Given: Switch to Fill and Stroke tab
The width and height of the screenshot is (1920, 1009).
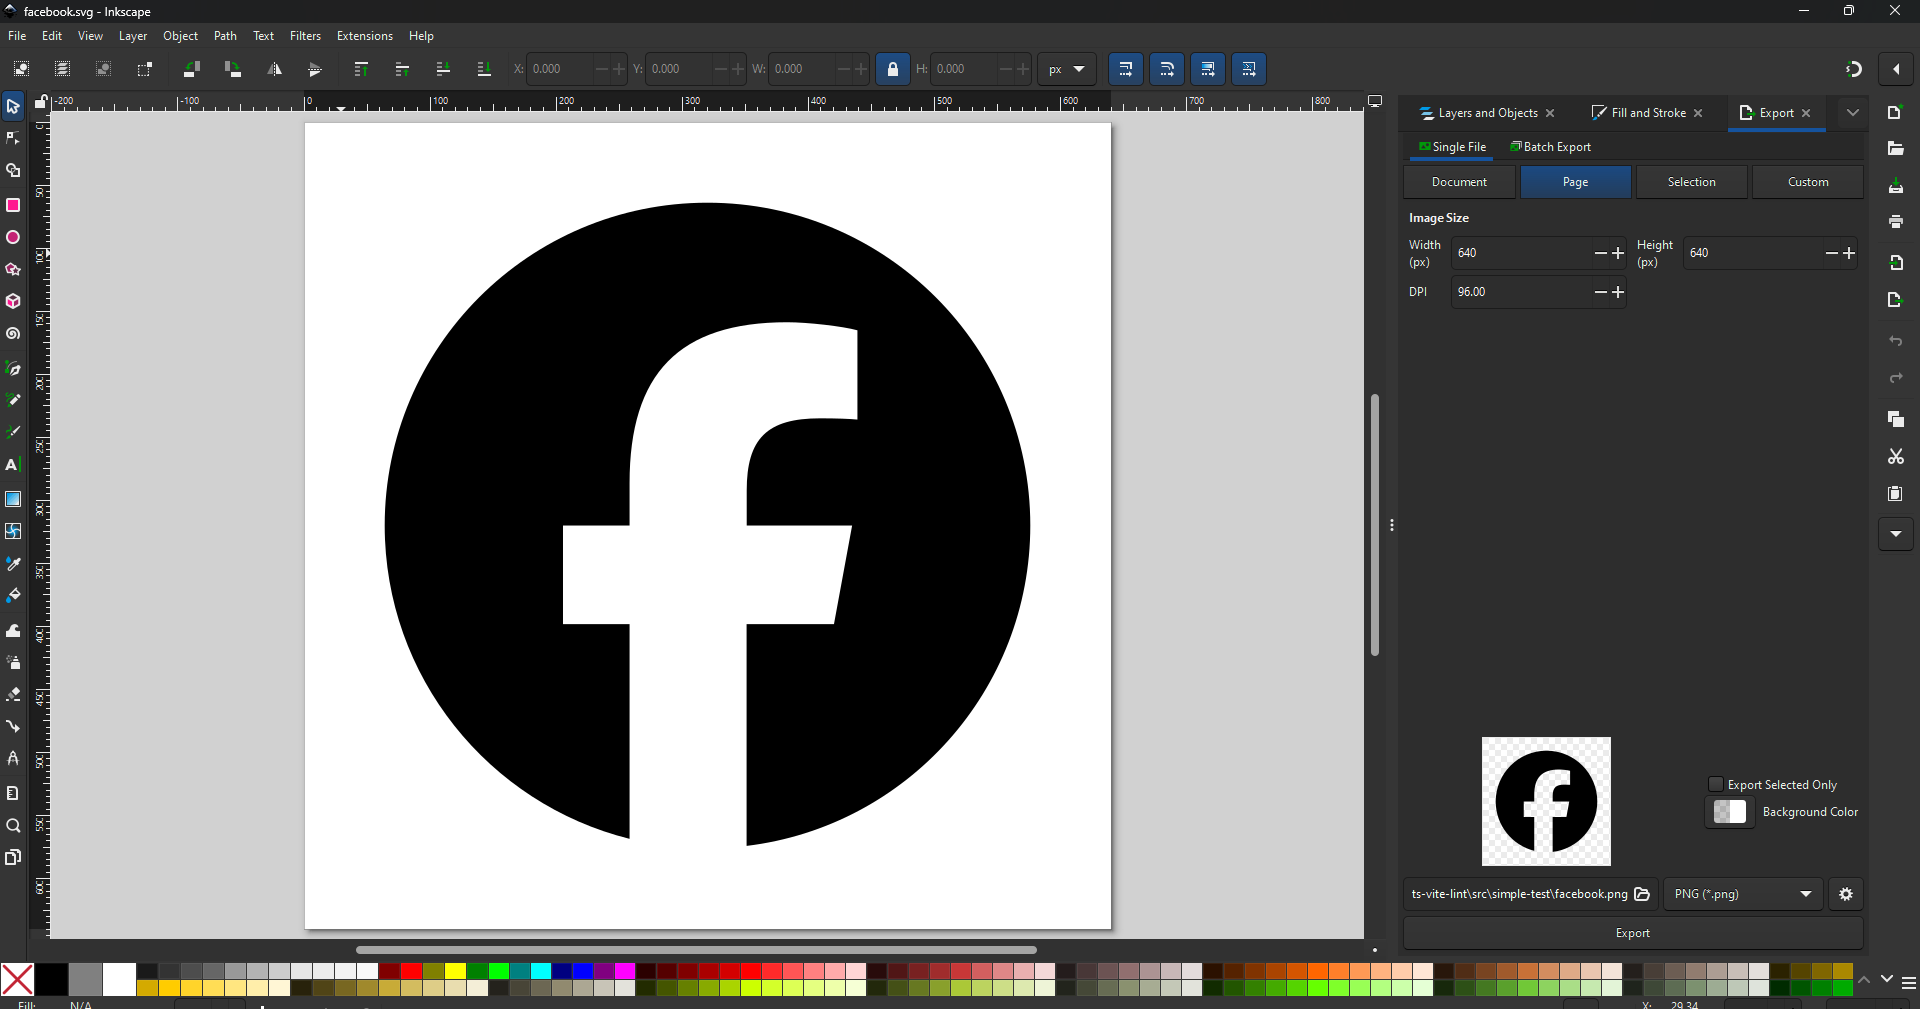Looking at the screenshot, I should coord(1648,113).
